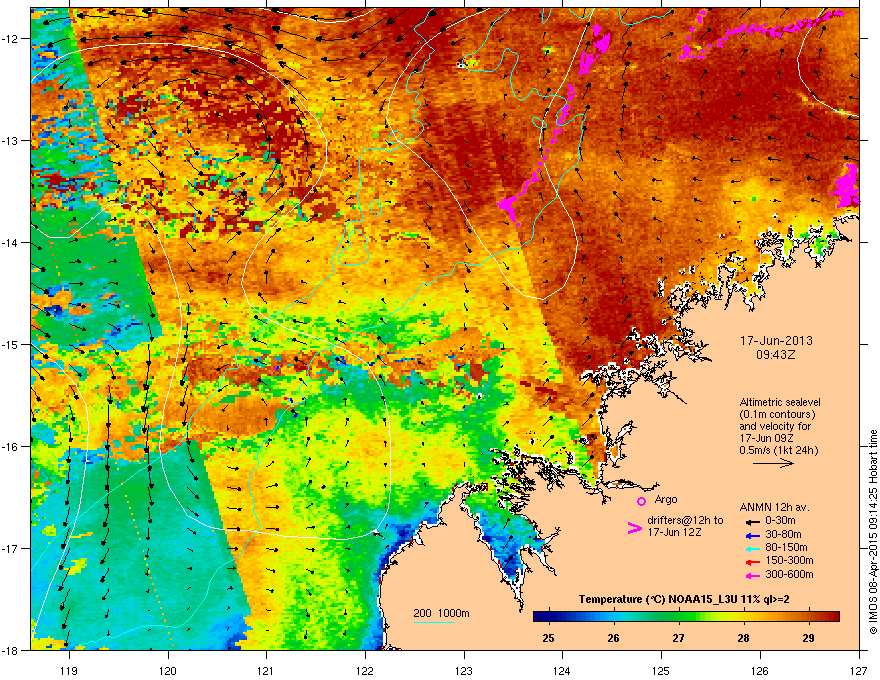Click the colorbar tick label 28
Image resolution: width=880 pixels, height=680 pixels.
(744, 638)
